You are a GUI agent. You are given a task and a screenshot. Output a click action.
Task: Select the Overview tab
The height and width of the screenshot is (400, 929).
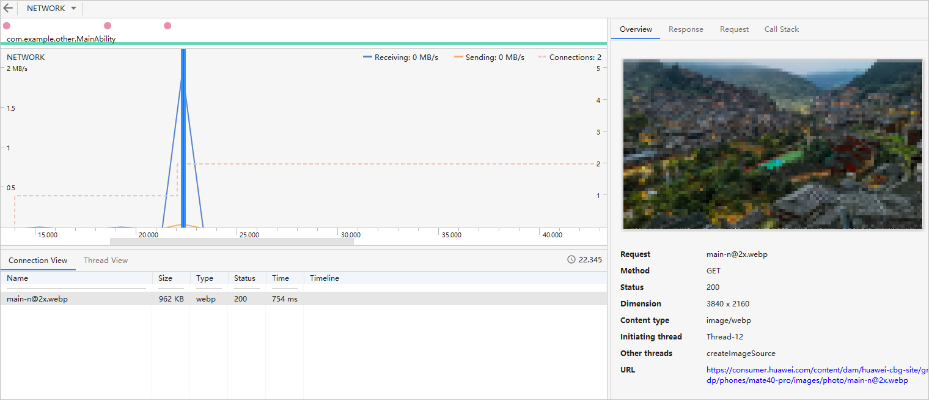(635, 29)
